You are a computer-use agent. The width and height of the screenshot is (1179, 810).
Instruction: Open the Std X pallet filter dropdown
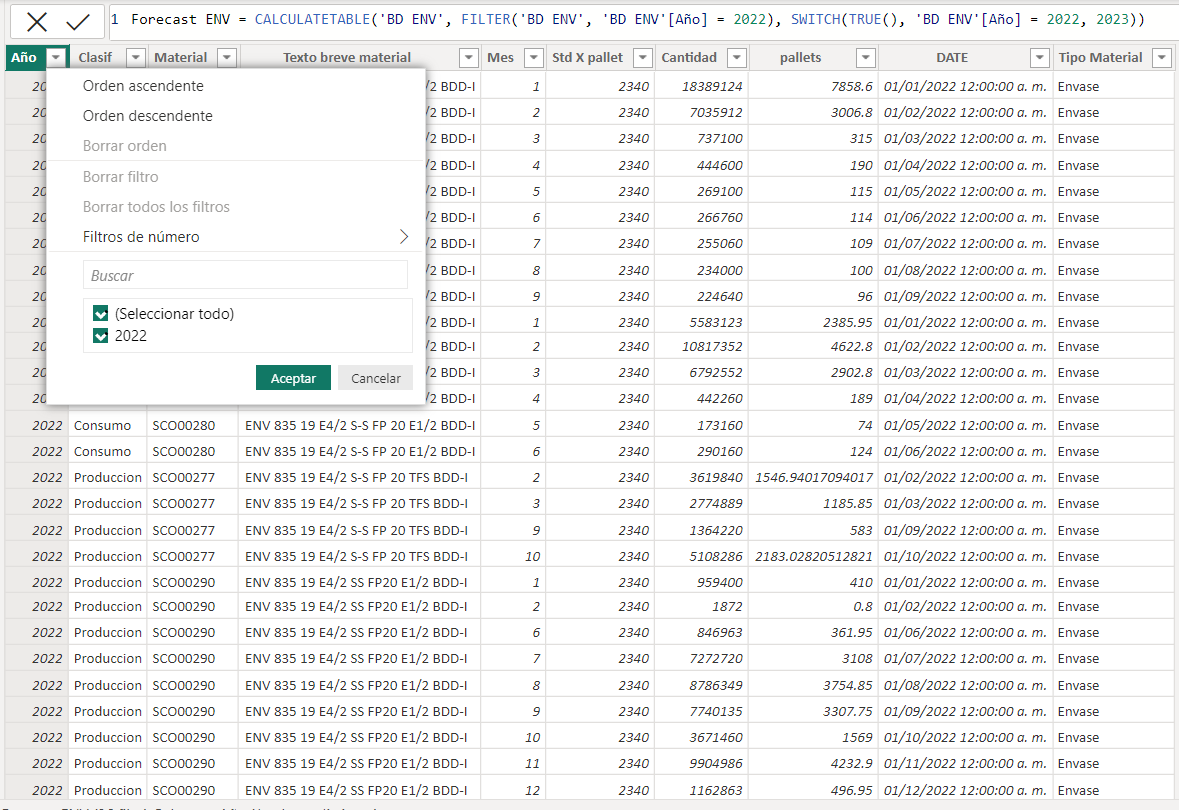coord(643,57)
